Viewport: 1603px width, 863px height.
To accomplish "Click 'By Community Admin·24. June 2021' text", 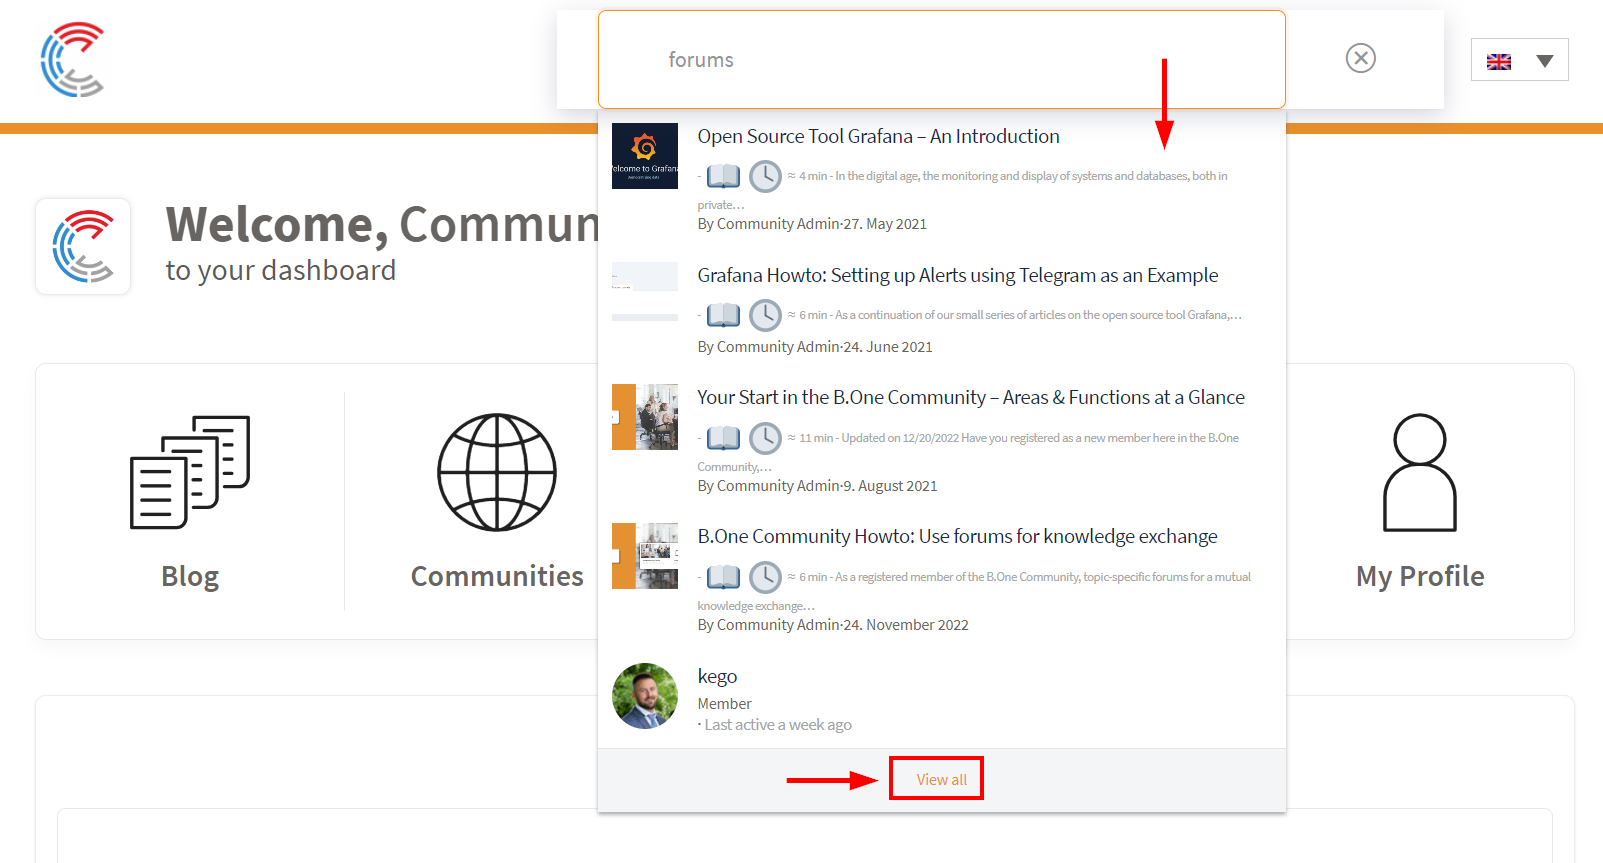I will 815,347.
